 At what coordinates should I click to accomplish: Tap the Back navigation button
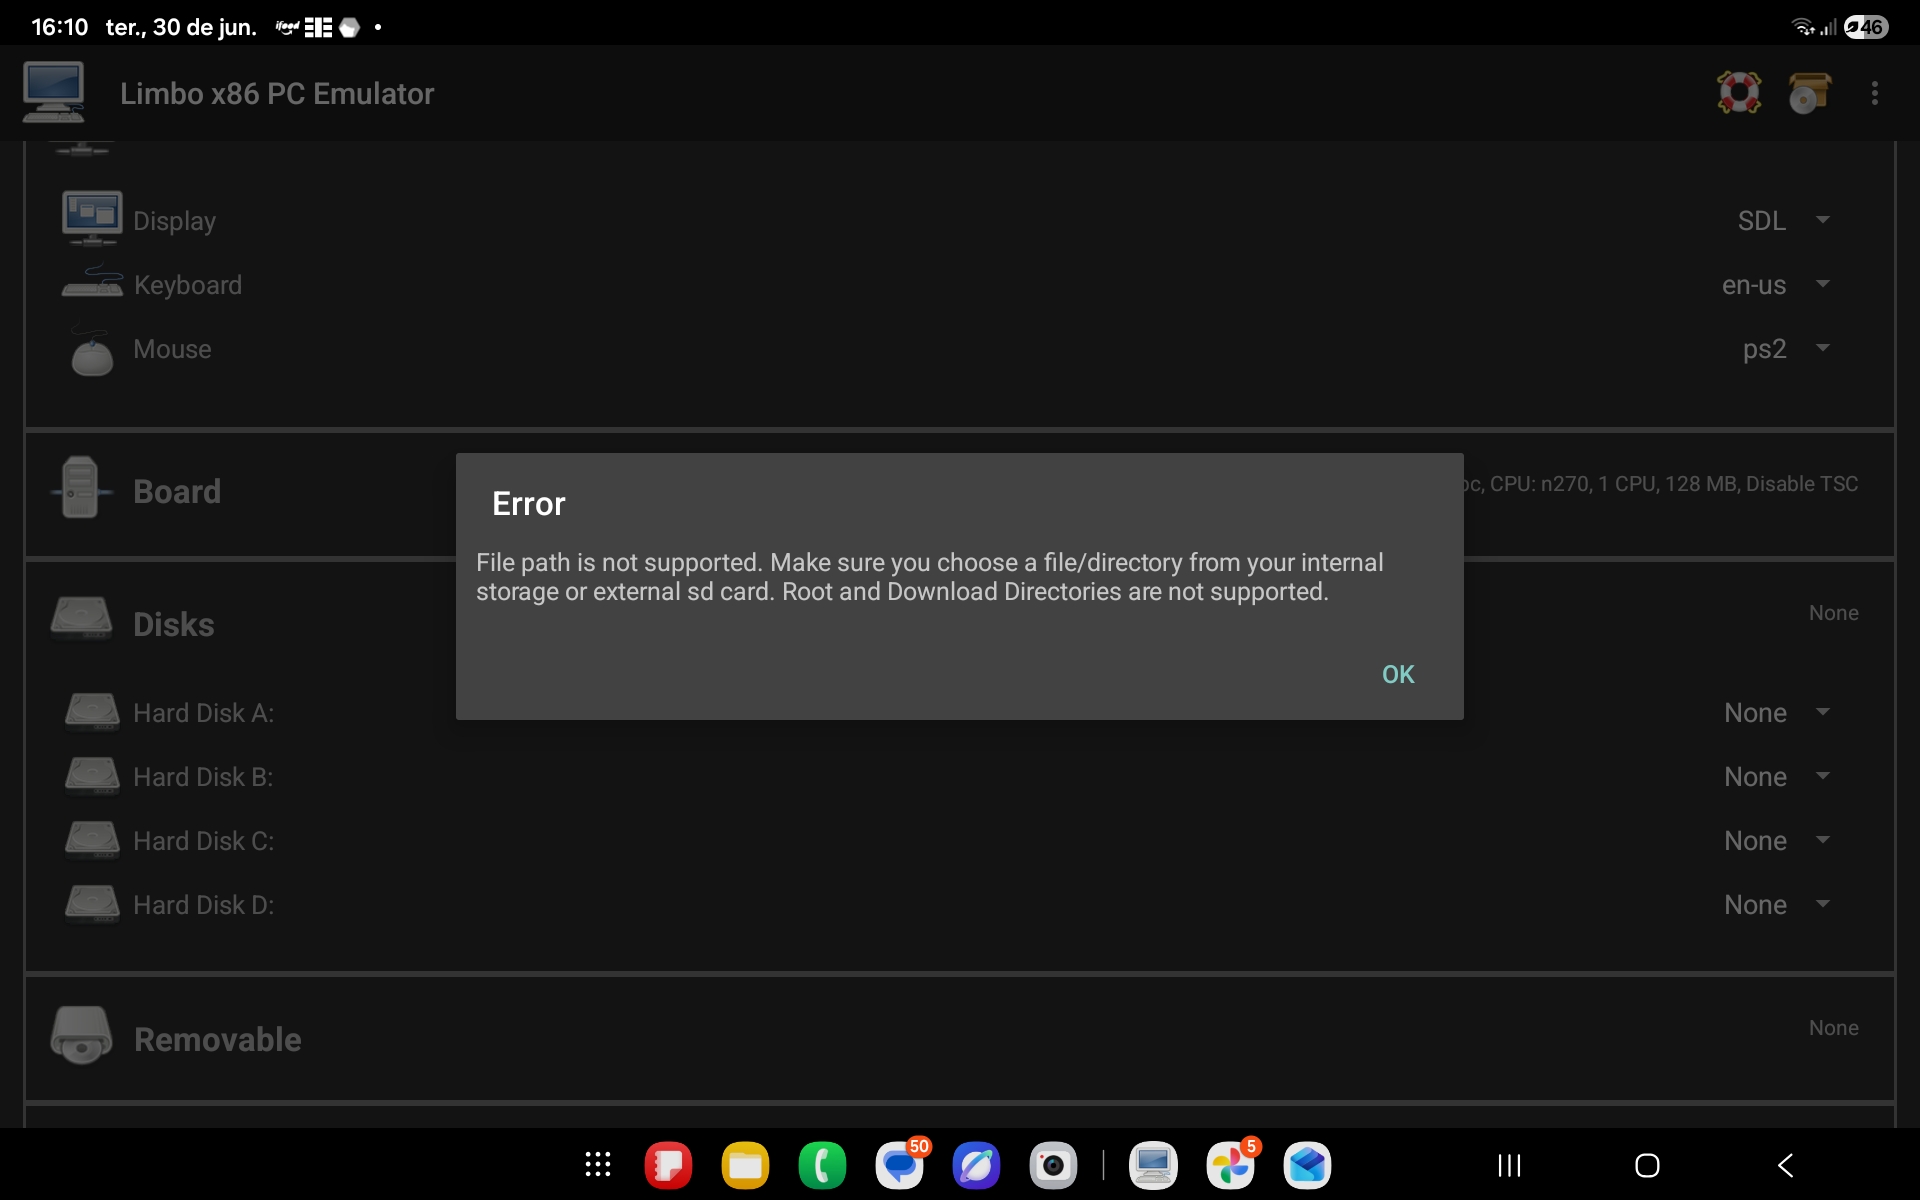tap(1785, 1165)
